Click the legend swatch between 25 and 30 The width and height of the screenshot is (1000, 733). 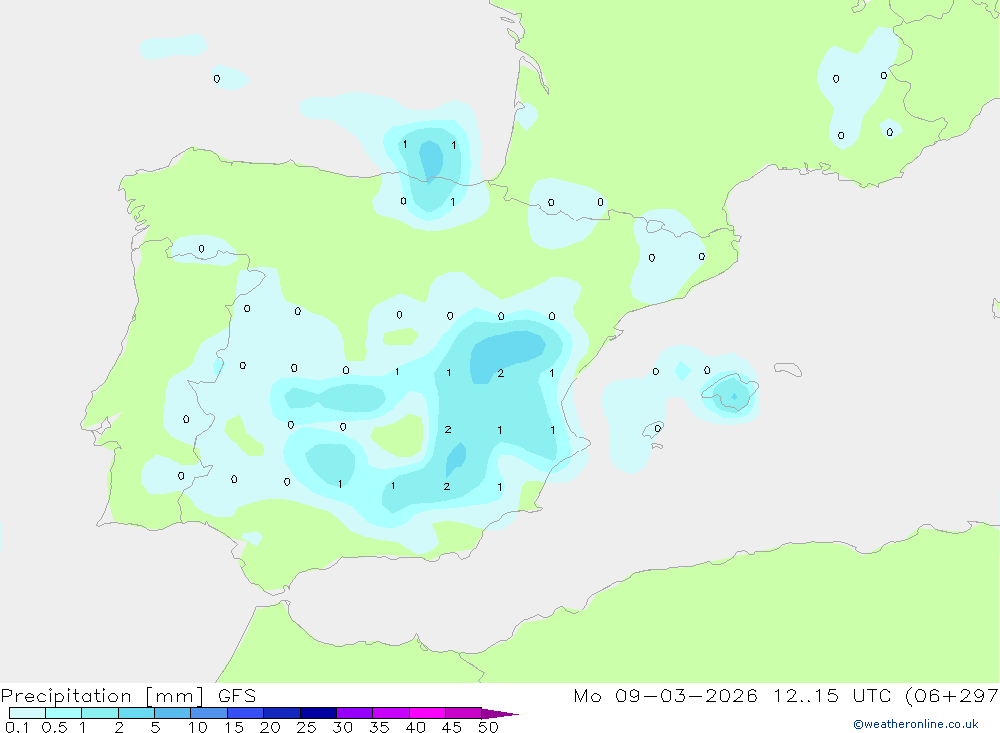click(318, 713)
